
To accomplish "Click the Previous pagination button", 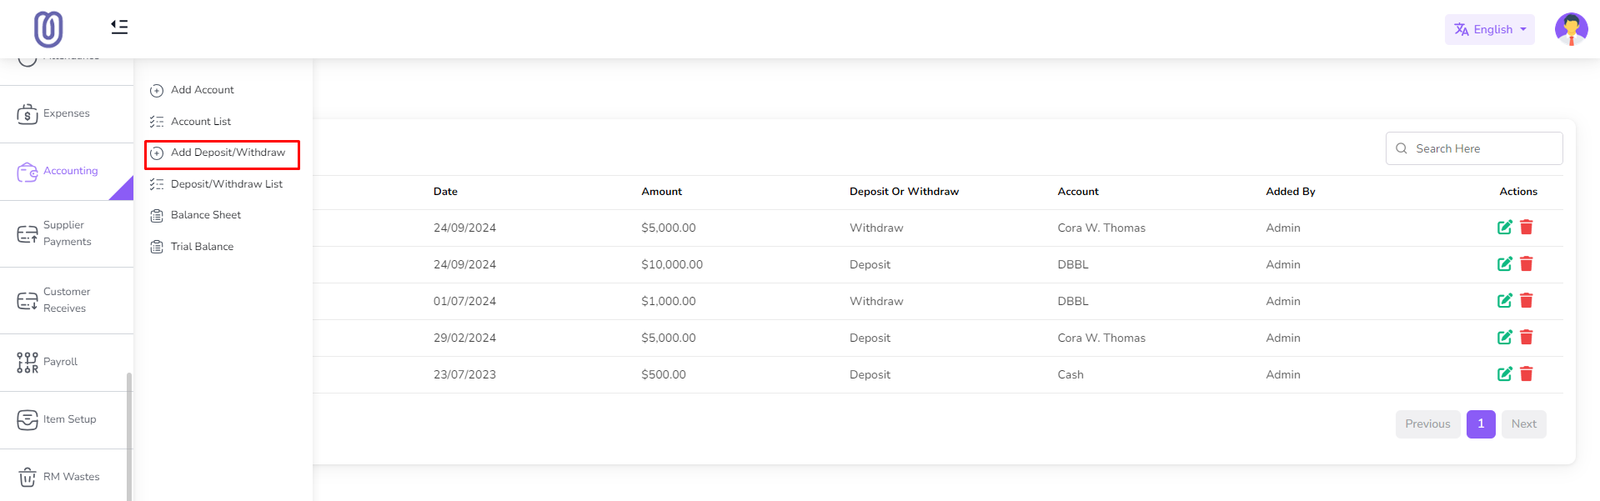I will pyautogui.click(x=1427, y=424).
